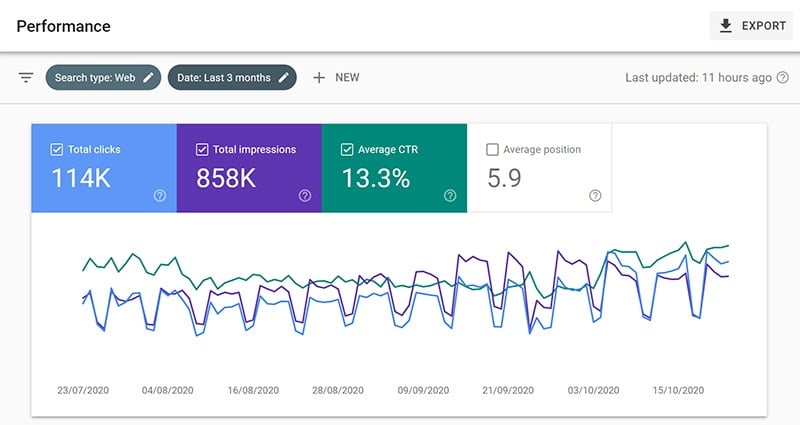Screen dimensions: 800x425
Task: Click the 21/09/2020 axis date
Action: (x=508, y=390)
